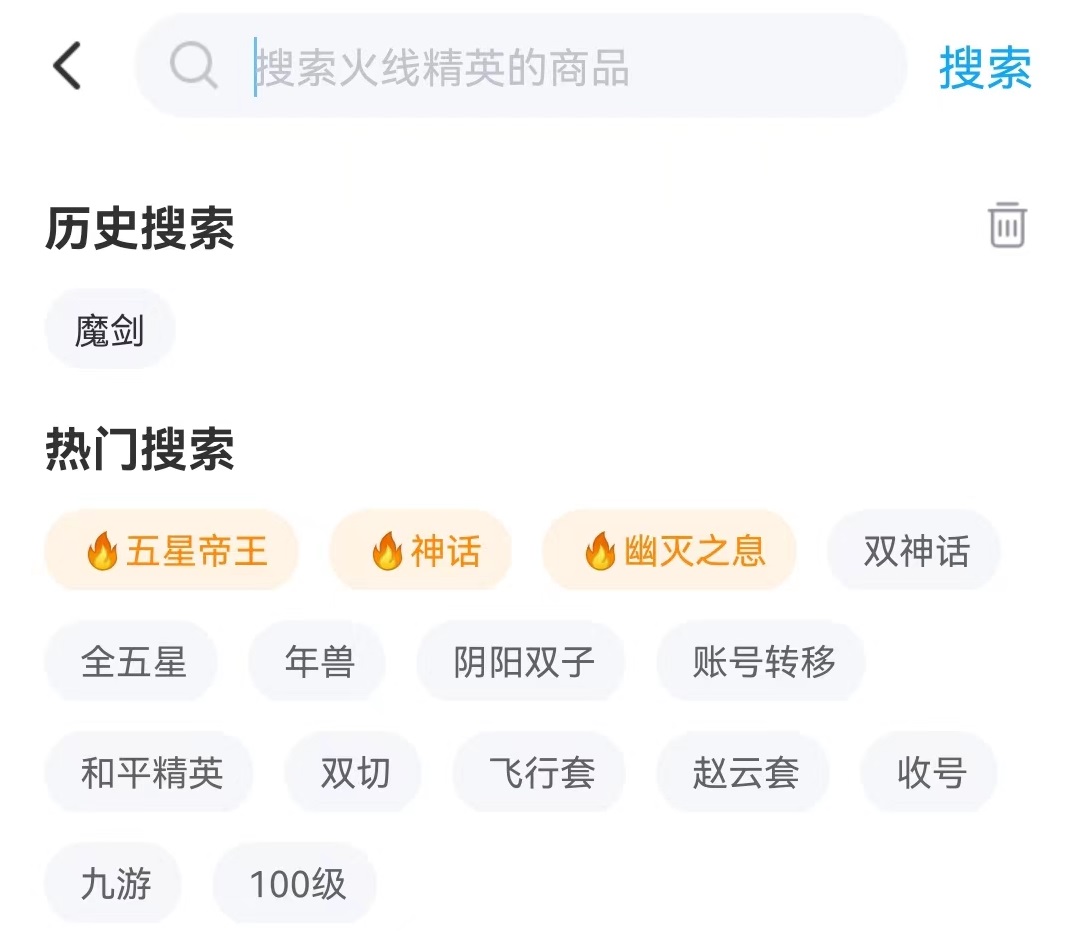This screenshot has height=931, width=1079.
Task: Clear history with the trash icon
Action: [x=1007, y=225]
